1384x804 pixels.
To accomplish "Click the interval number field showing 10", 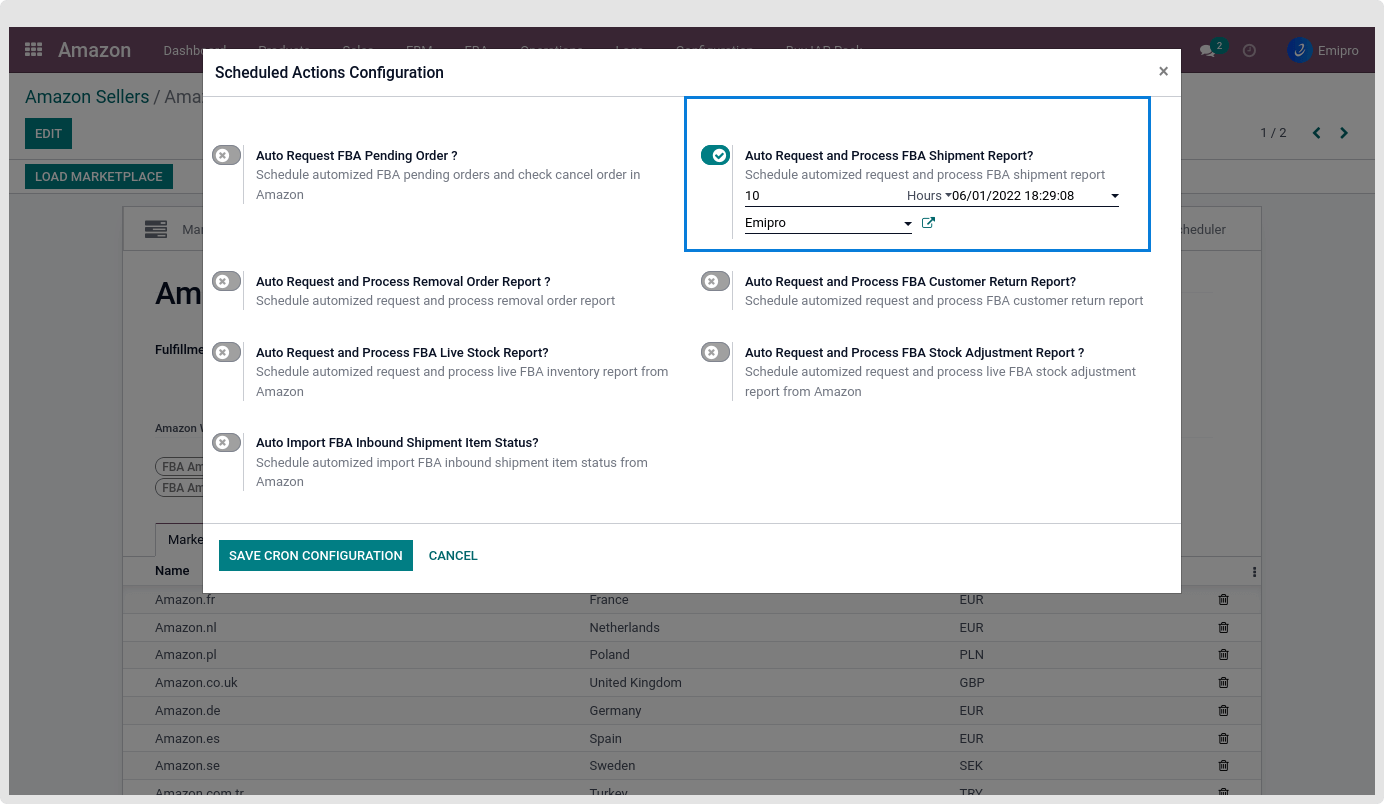I will point(820,196).
